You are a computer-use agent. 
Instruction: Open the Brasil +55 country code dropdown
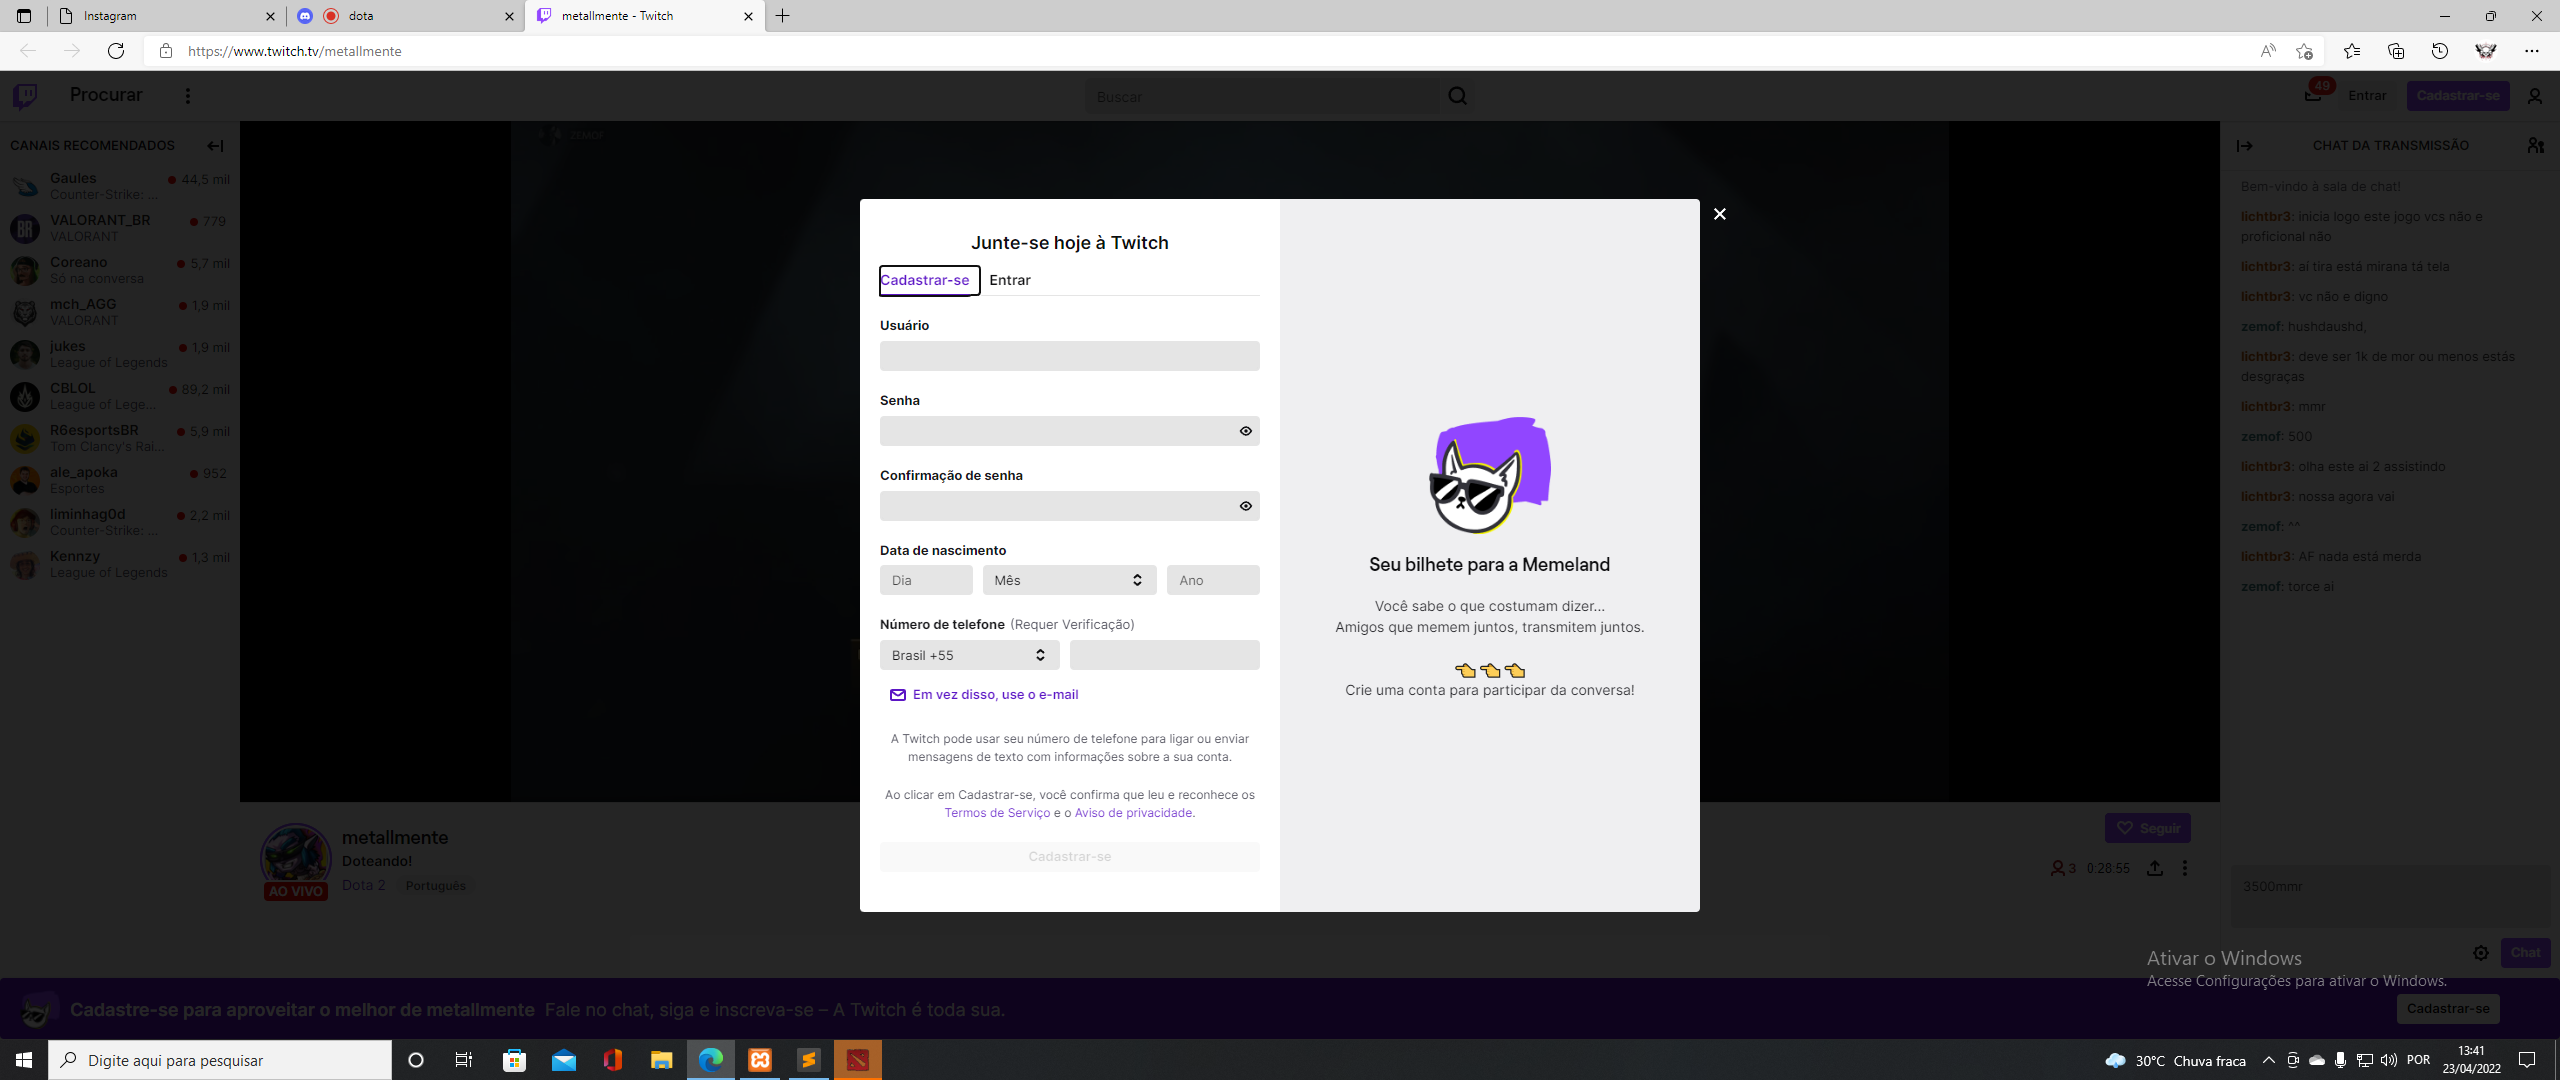[970, 655]
